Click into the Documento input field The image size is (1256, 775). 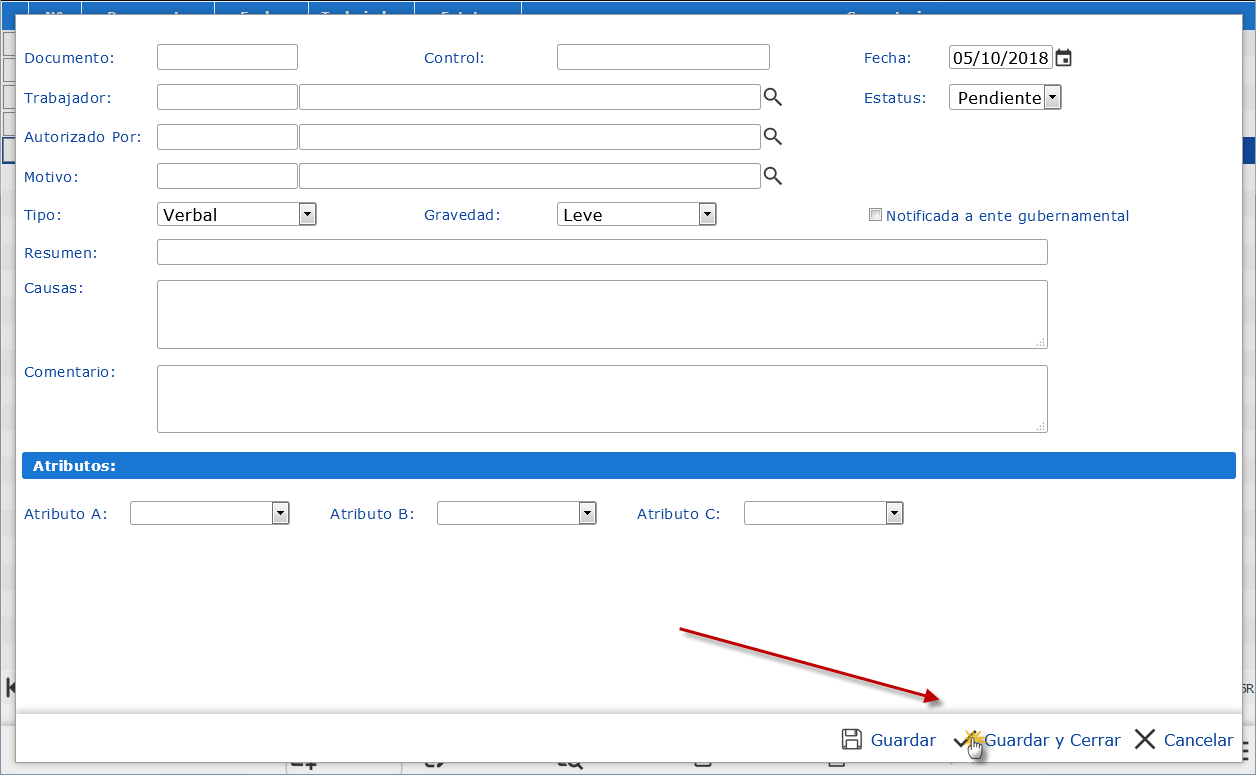(227, 58)
